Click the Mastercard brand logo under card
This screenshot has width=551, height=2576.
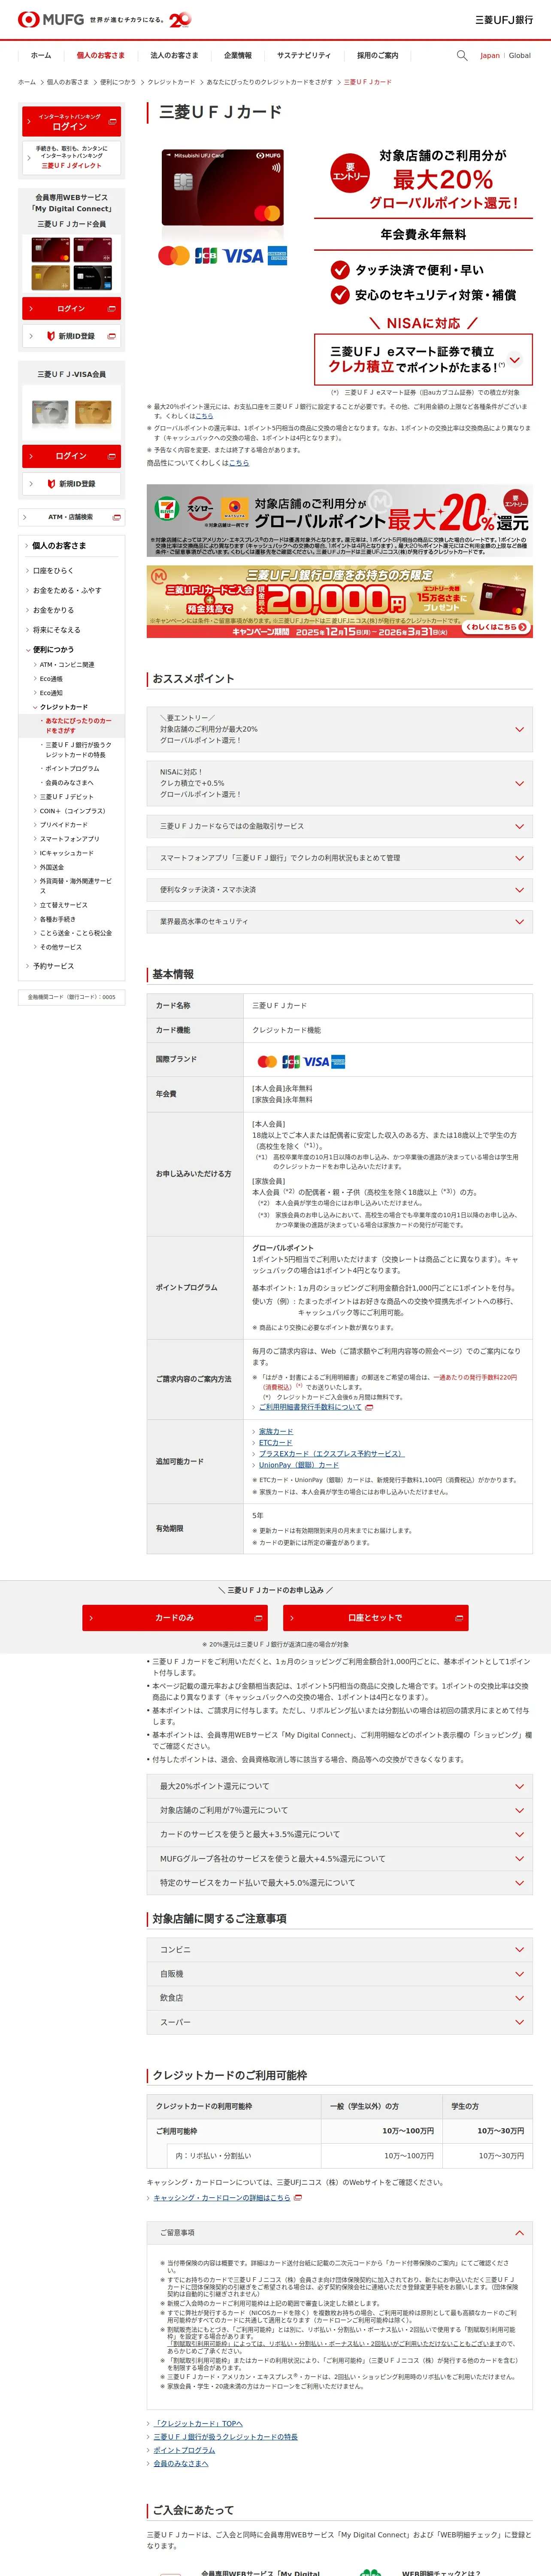pyautogui.click(x=173, y=256)
